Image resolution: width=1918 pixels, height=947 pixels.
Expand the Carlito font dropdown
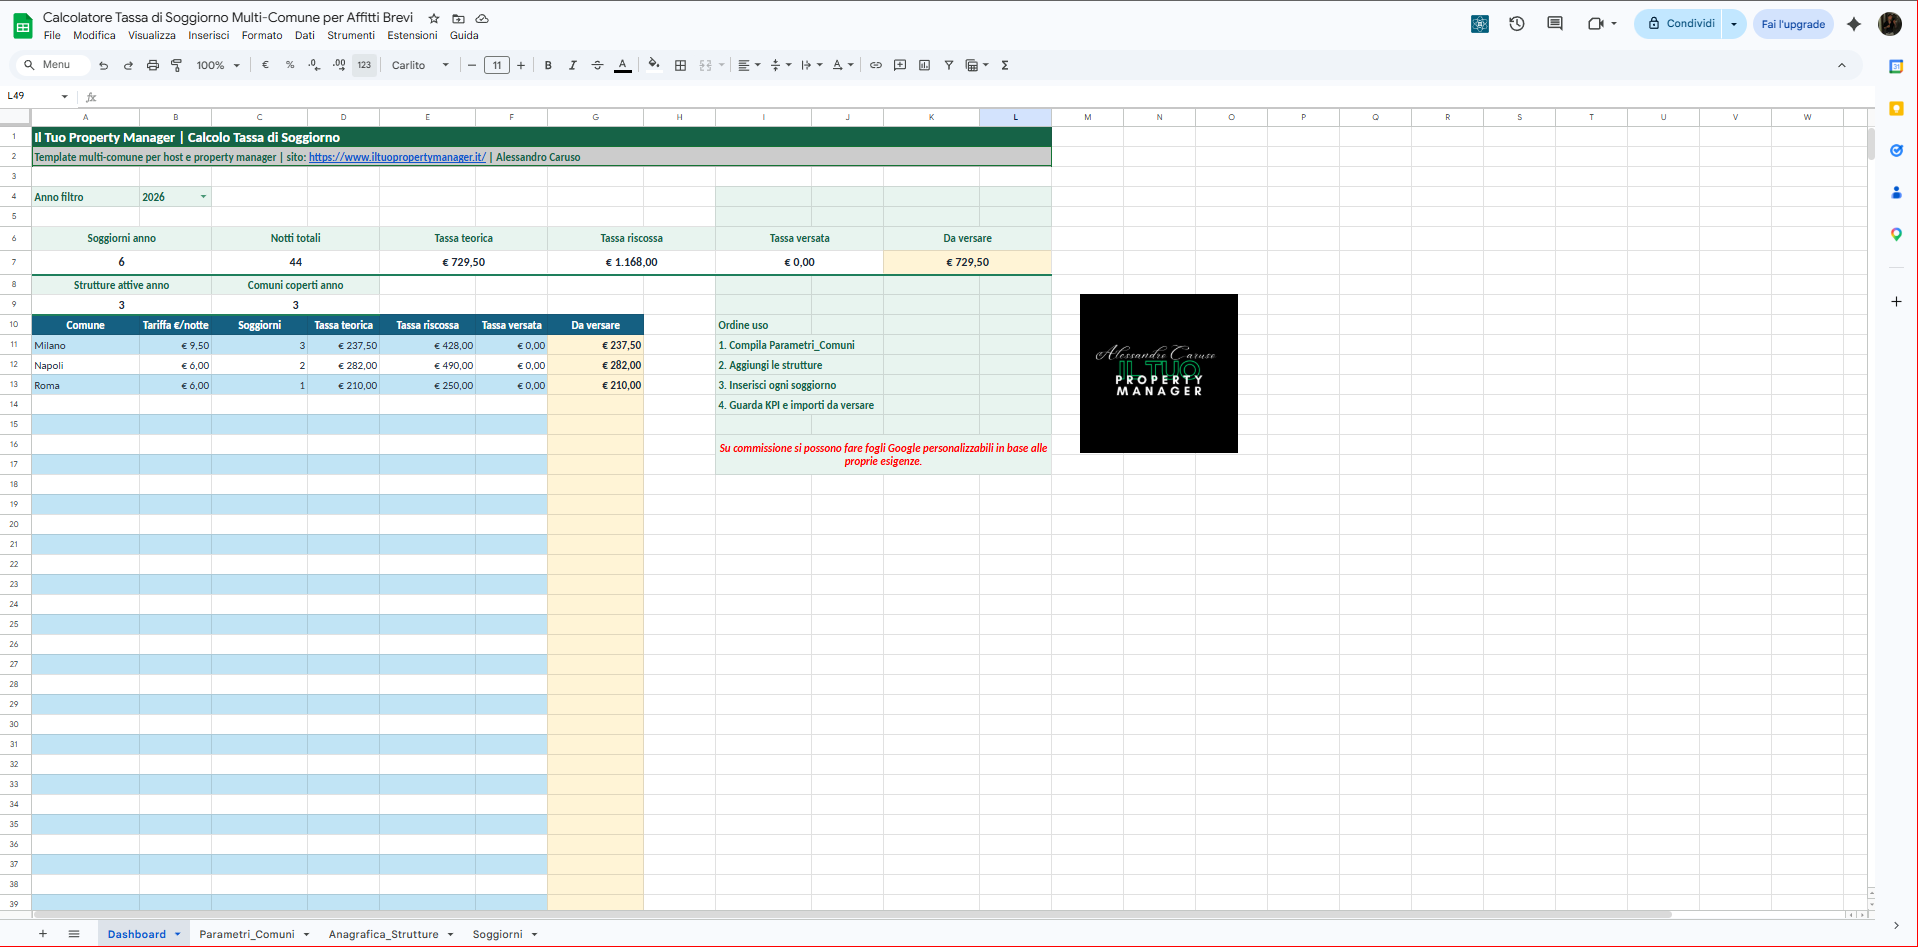(x=446, y=65)
